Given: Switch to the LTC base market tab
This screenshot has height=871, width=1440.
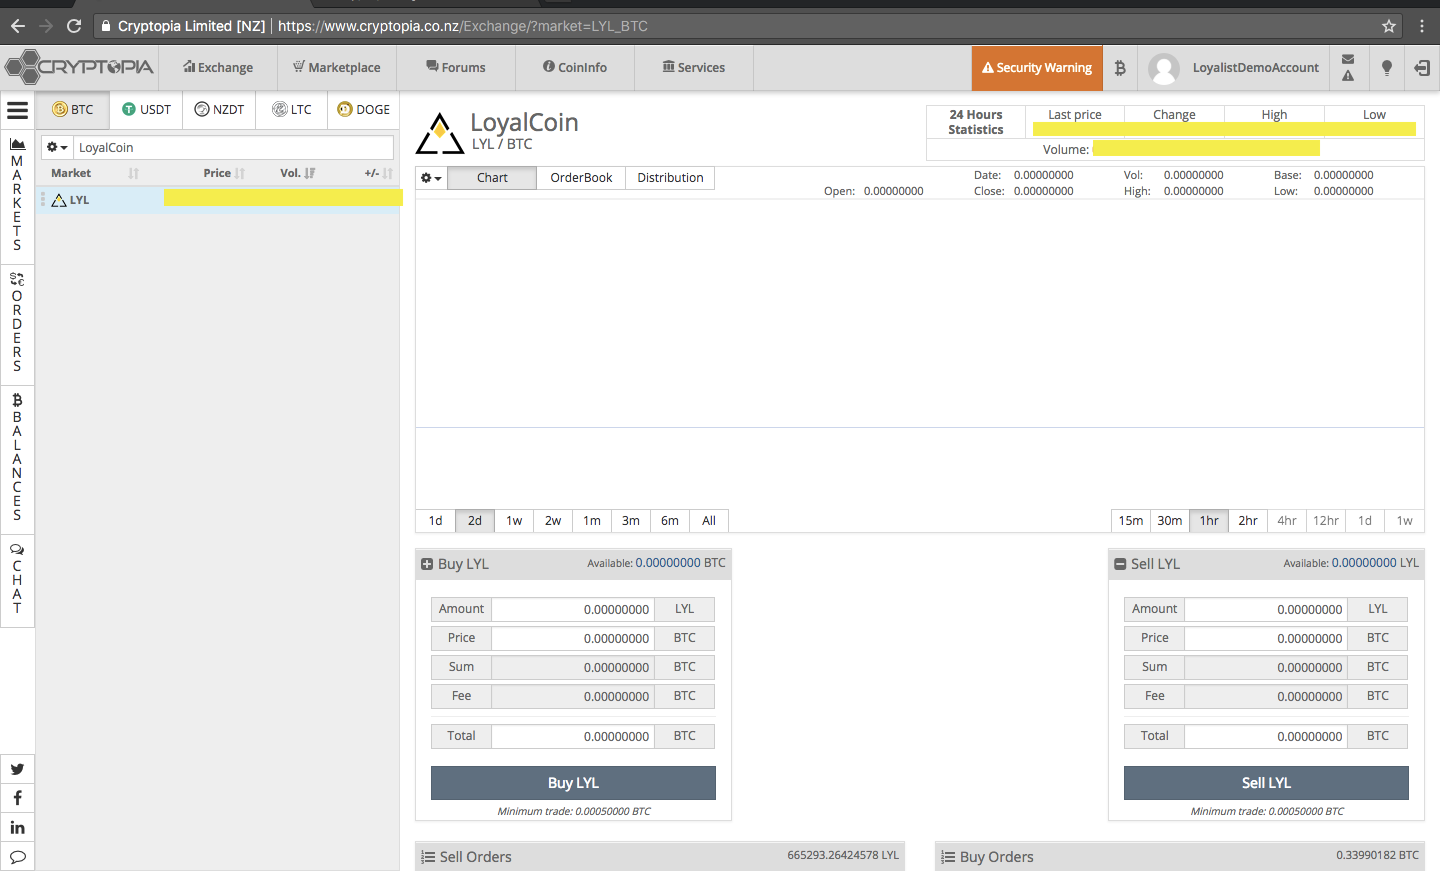Looking at the screenshot, I should pyautogui.click(x=292, y=110).
